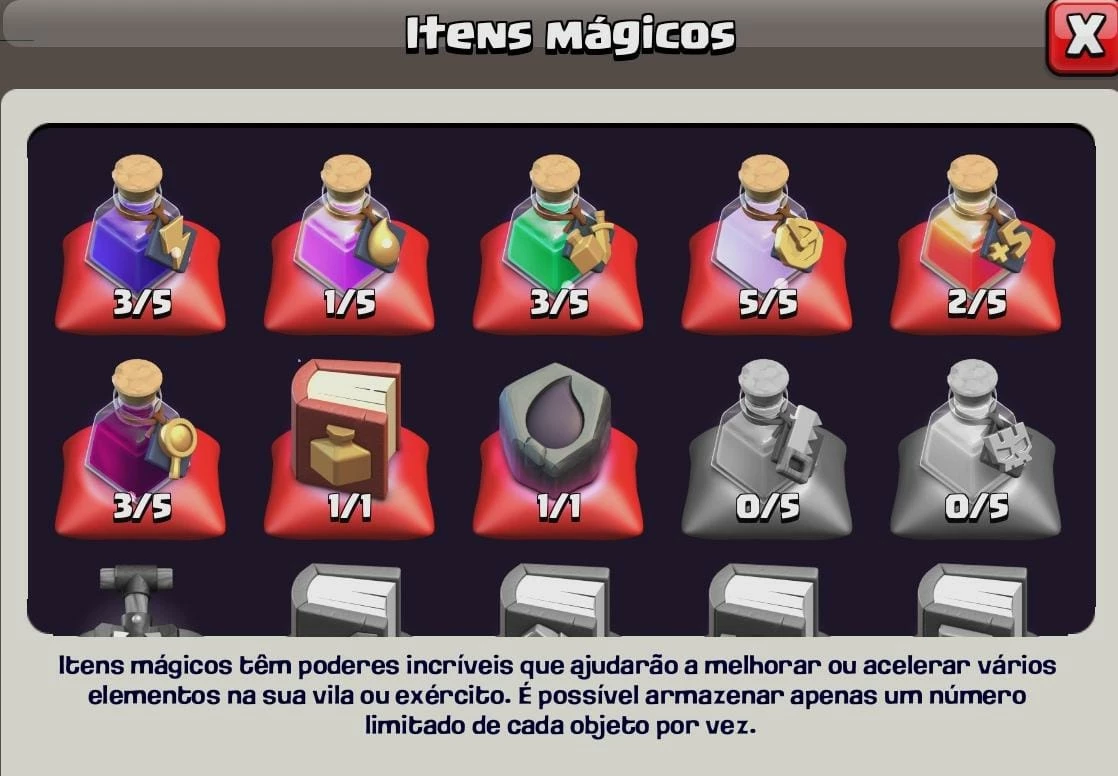Choose the lilac Clock Tower Potion
Image resolution: width=1118 pixels, height=776 pixels.
coord(766,242)
